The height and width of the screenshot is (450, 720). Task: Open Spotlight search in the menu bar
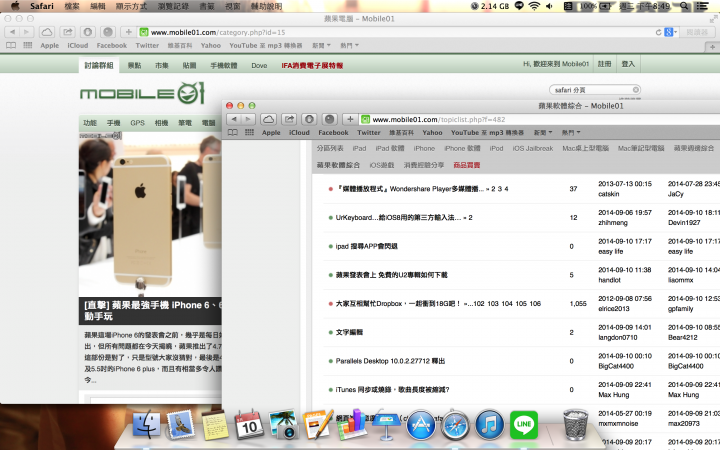coord(684,6)
